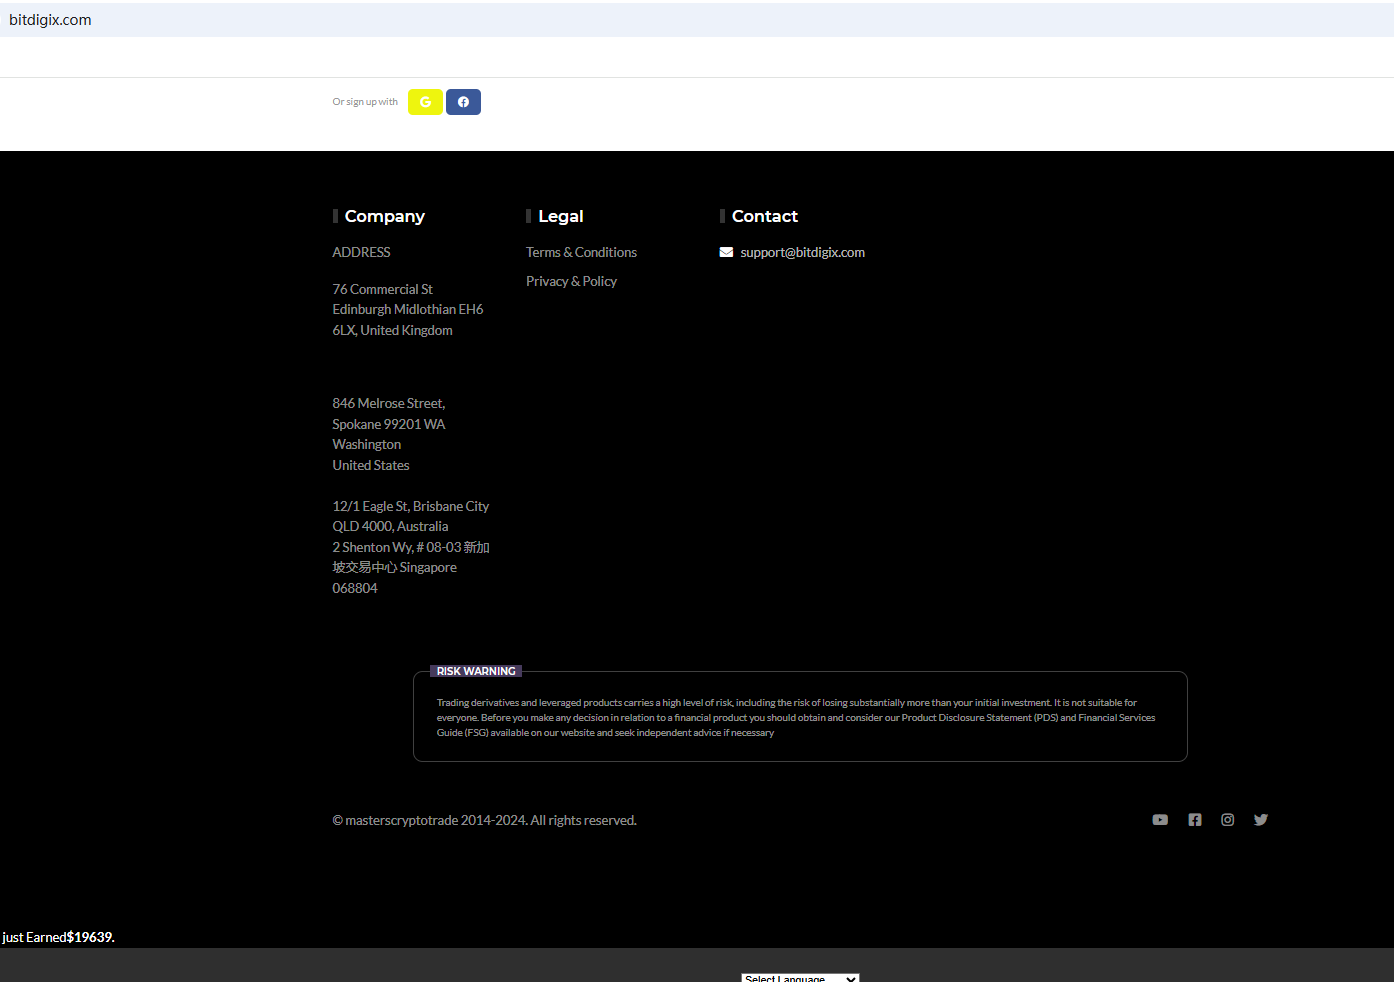
Task: Sign up with the yellow Google button
Action: tap(425, 102)
